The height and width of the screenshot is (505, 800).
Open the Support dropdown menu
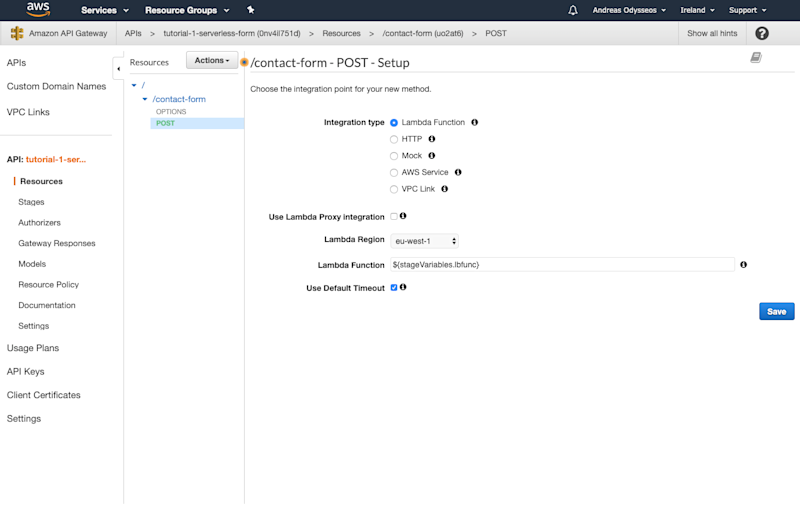747,10
